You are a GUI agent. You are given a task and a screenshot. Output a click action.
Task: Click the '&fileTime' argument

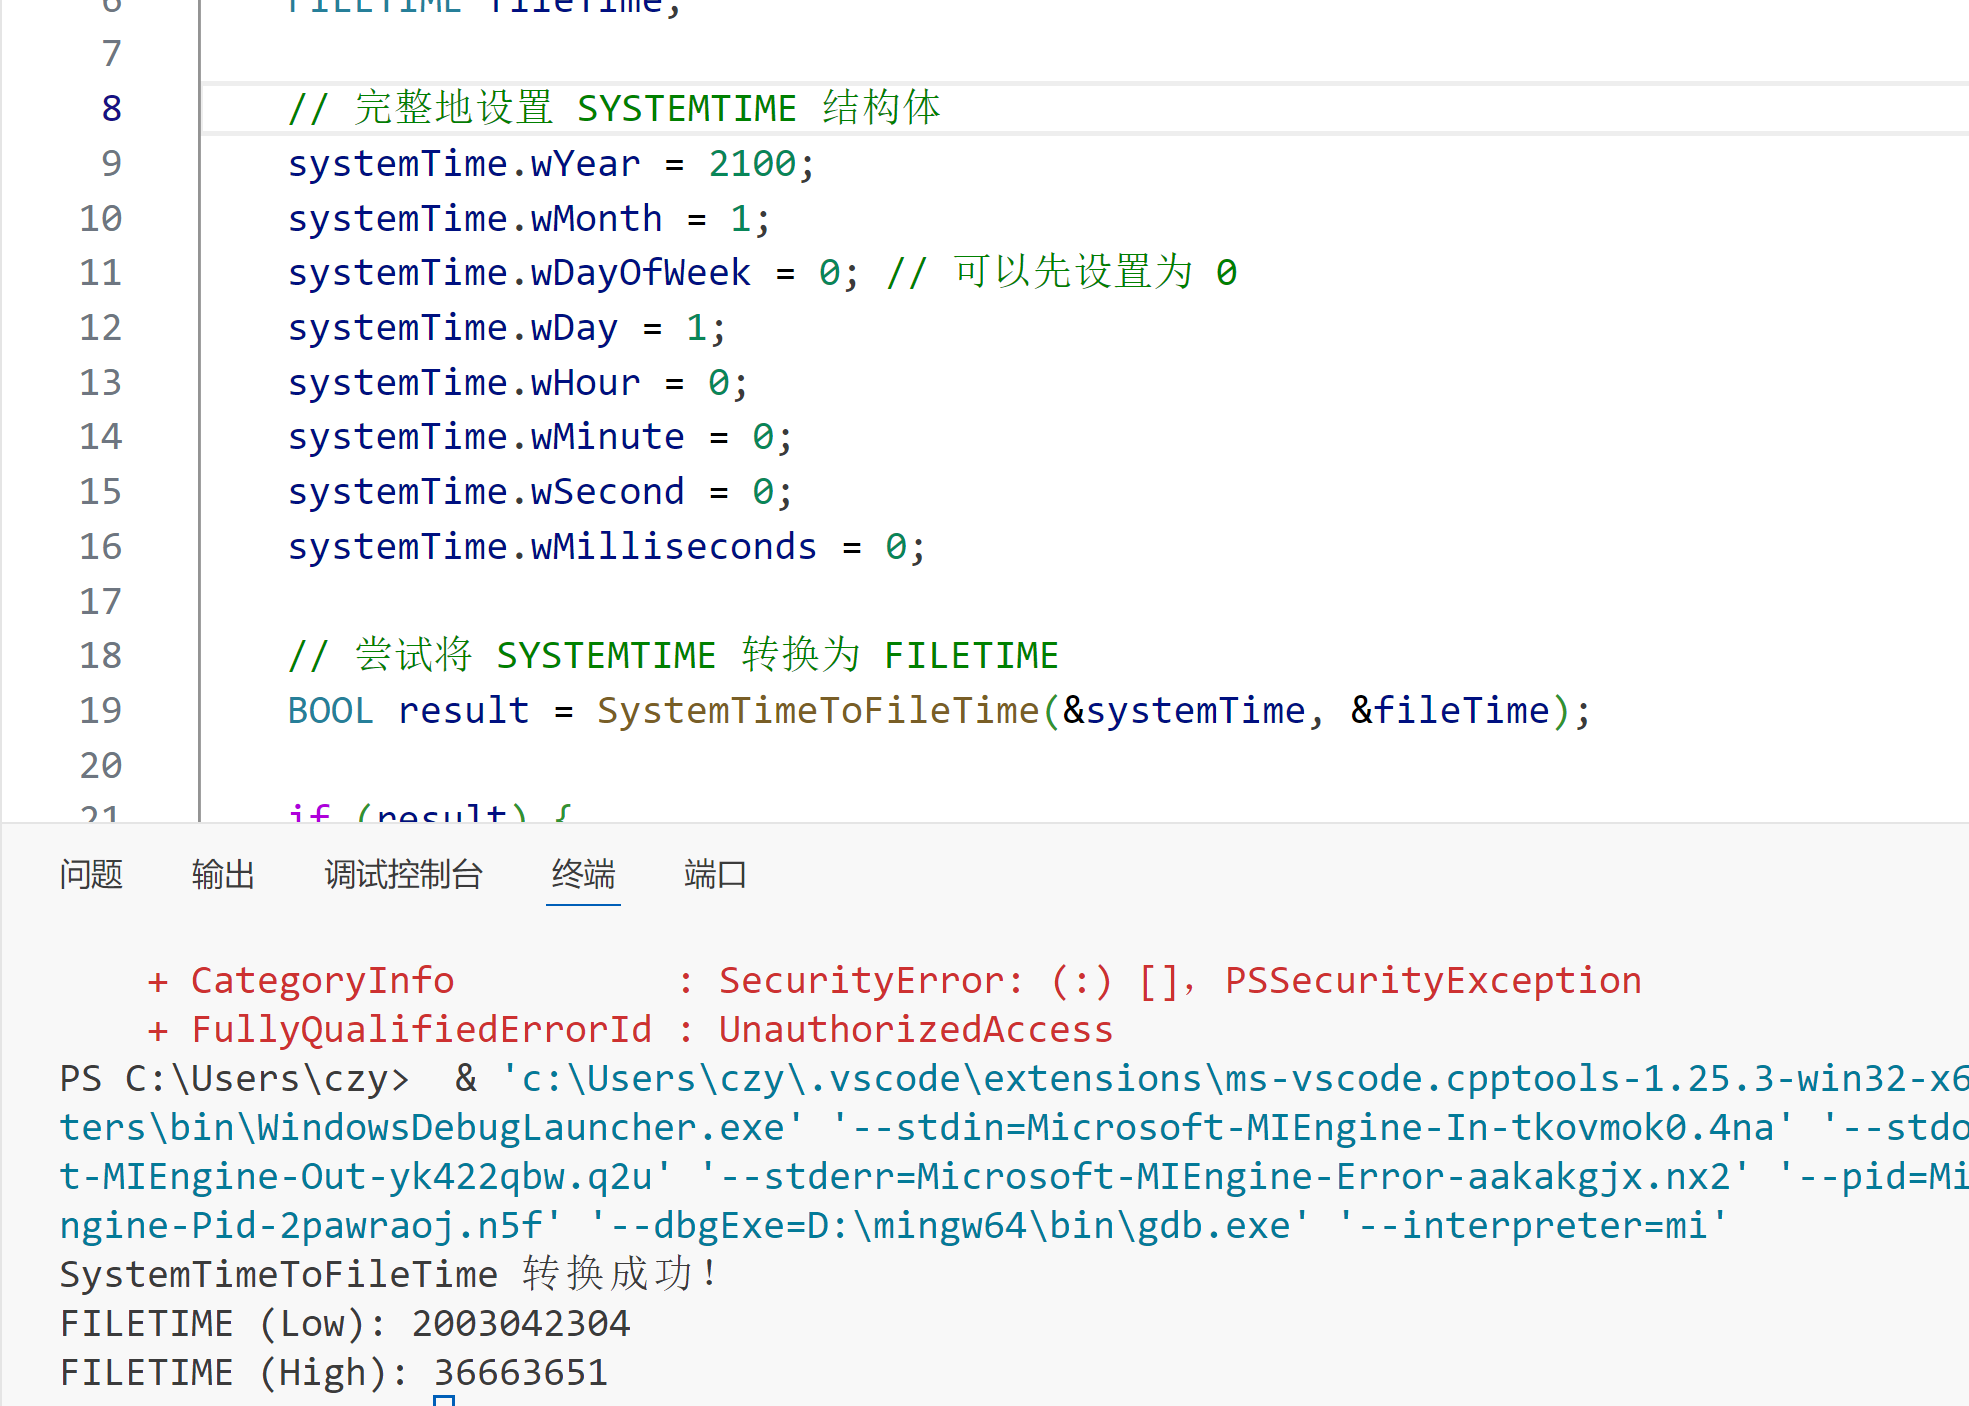coord(1450,710)
